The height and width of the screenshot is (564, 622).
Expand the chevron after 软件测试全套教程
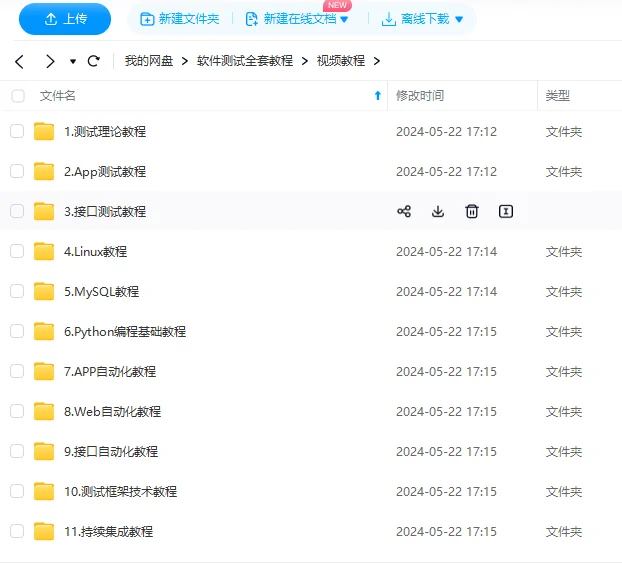click(x=305, y=61)
